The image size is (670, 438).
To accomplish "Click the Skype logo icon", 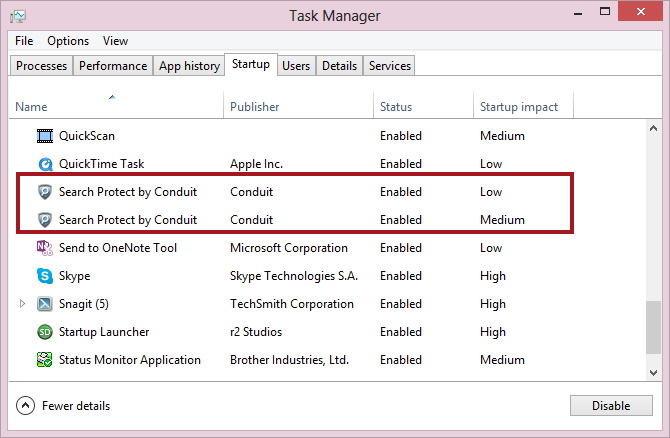I will coord(45,276).
